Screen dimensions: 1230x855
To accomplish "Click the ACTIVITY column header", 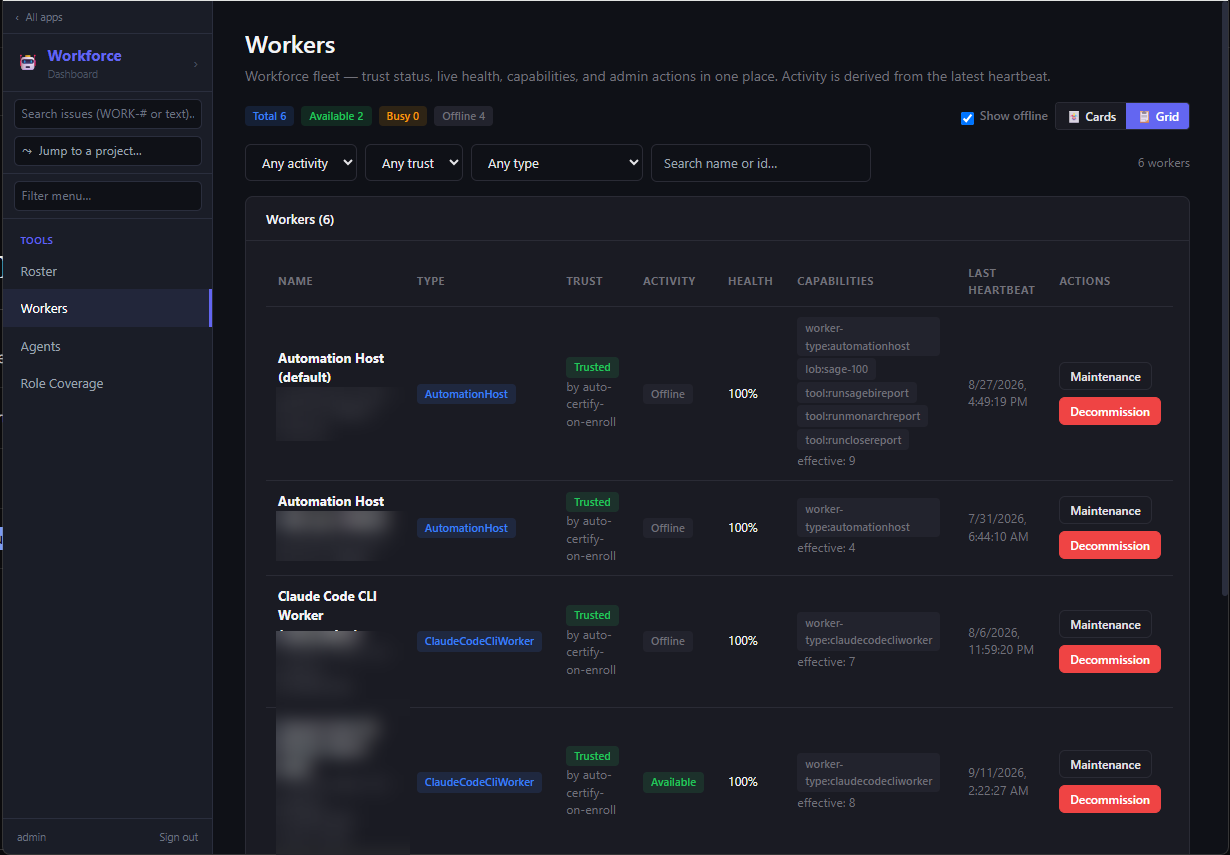I will [x=669, y=281].
